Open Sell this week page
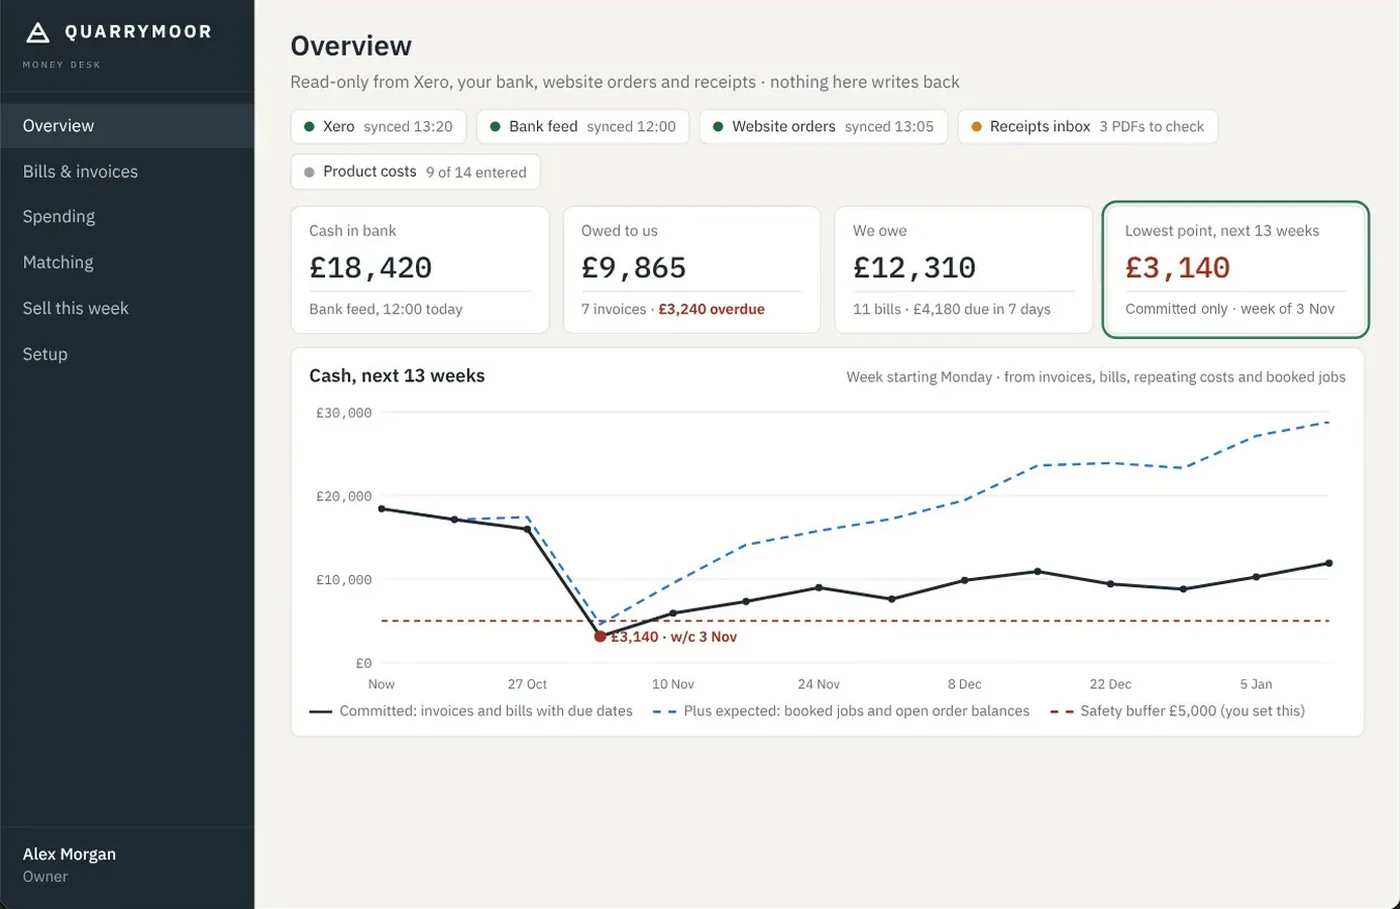Image resolution: width=1400 pixels, height=909 pixels. (127, 308)
